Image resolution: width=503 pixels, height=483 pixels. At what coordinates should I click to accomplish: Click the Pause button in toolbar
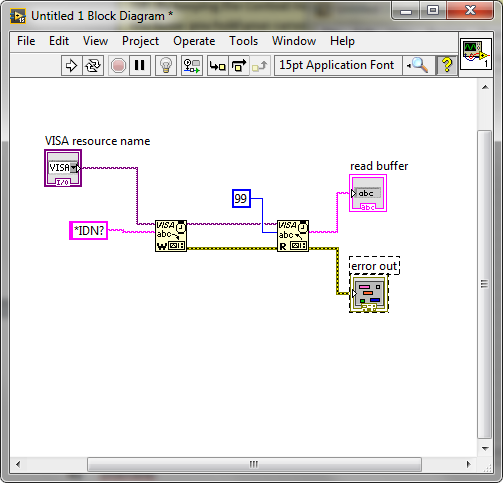[x=139, y=65]
